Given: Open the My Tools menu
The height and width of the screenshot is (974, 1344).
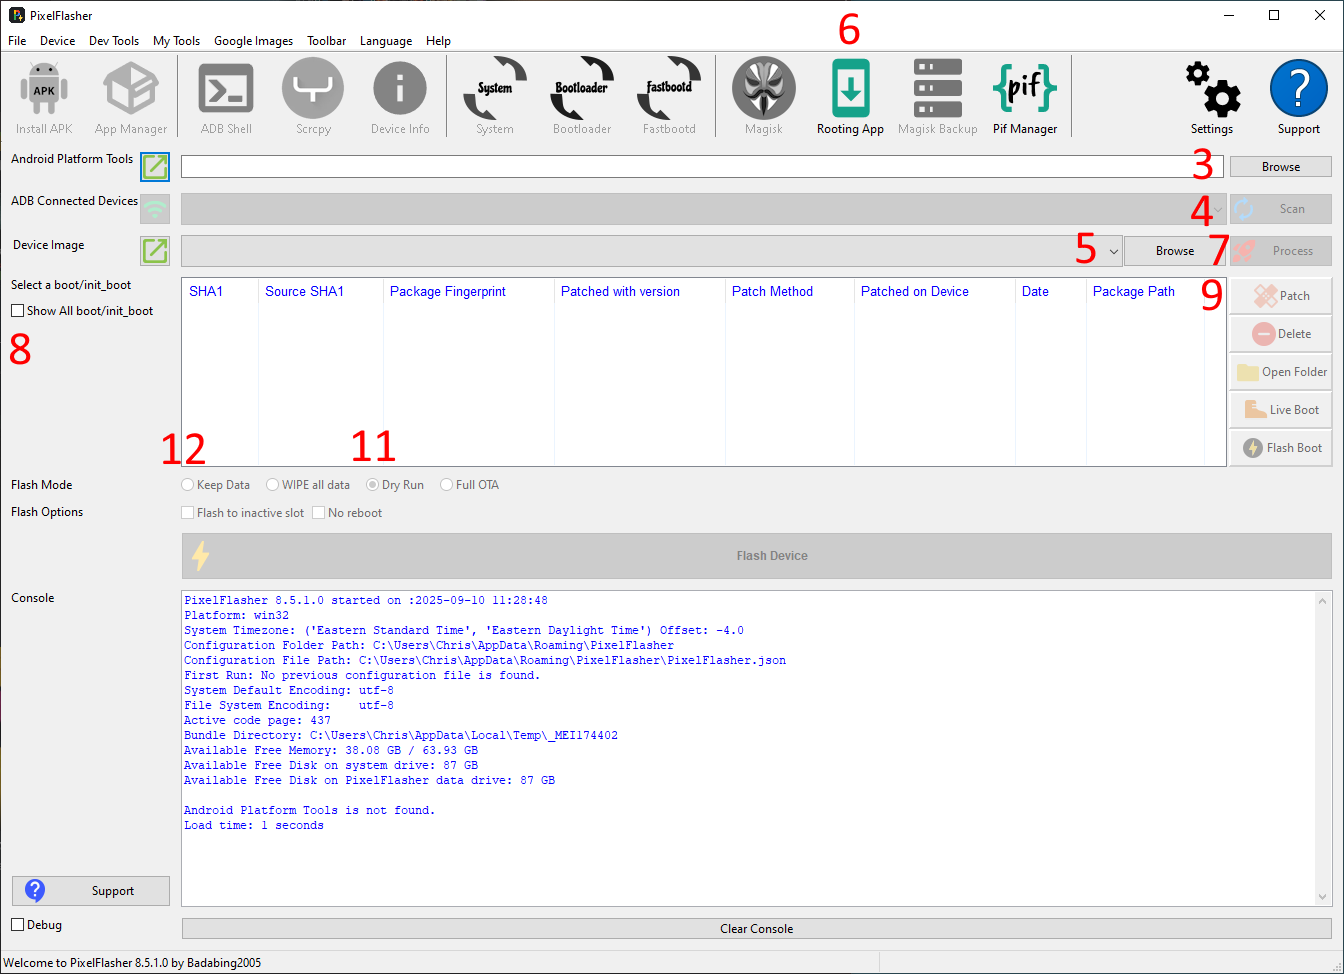Looking at the screenshot, I should pyautogui.click(x=176, y=41).
